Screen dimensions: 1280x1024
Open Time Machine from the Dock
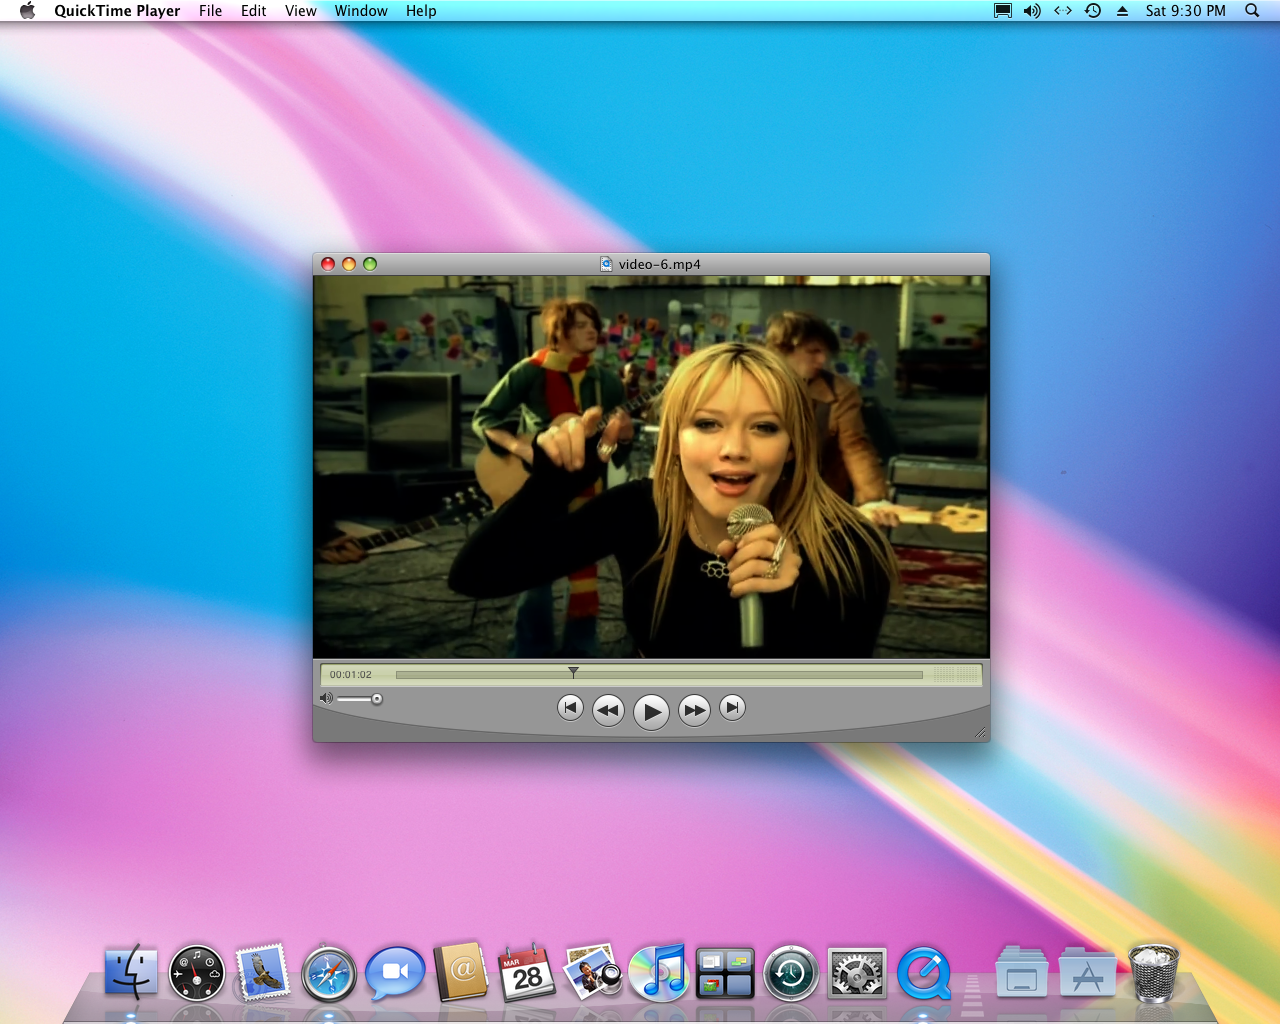[x=791, y=973]
